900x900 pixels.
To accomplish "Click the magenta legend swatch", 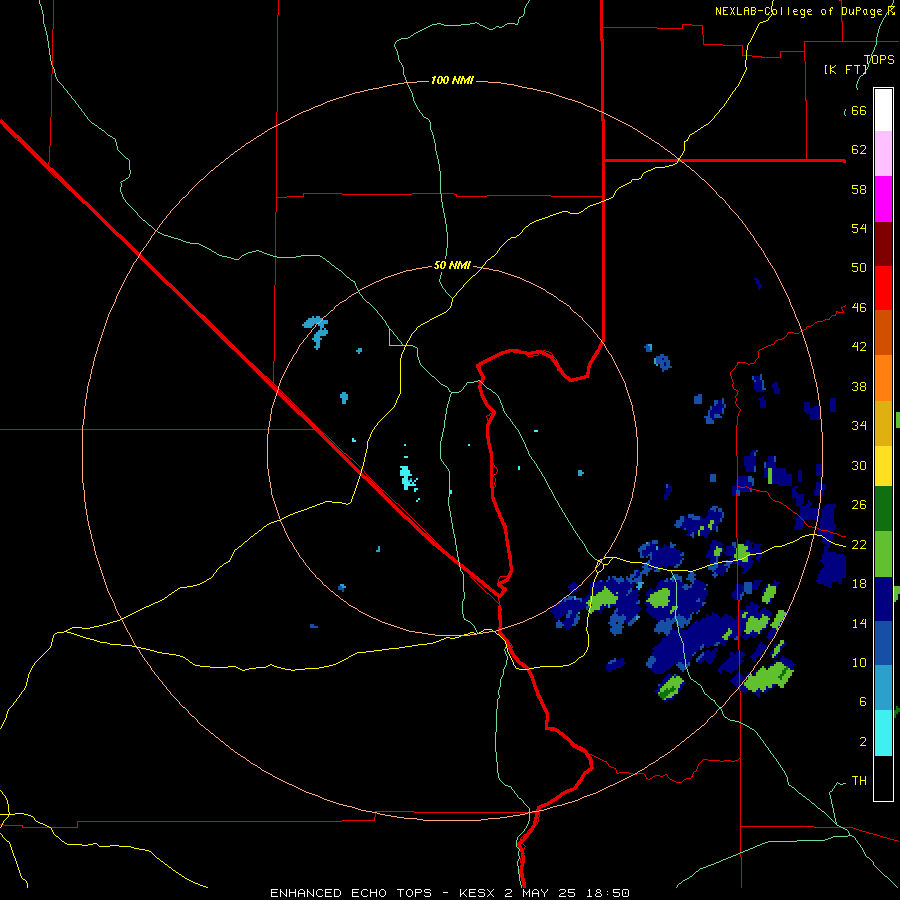I will click(x=883, y=199).
